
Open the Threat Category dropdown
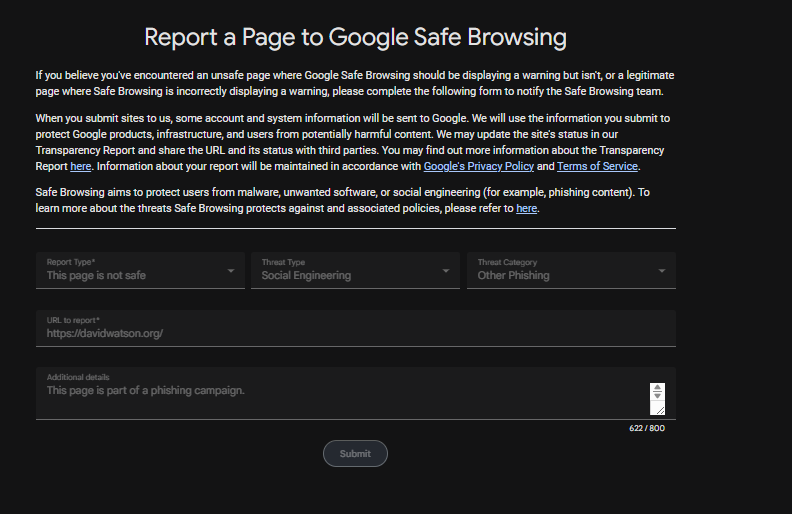pos(571,271)
